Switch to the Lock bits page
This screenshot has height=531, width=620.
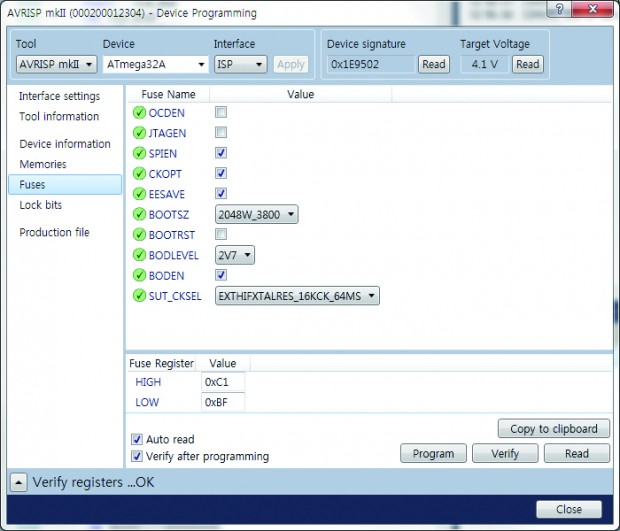[41, 205]
